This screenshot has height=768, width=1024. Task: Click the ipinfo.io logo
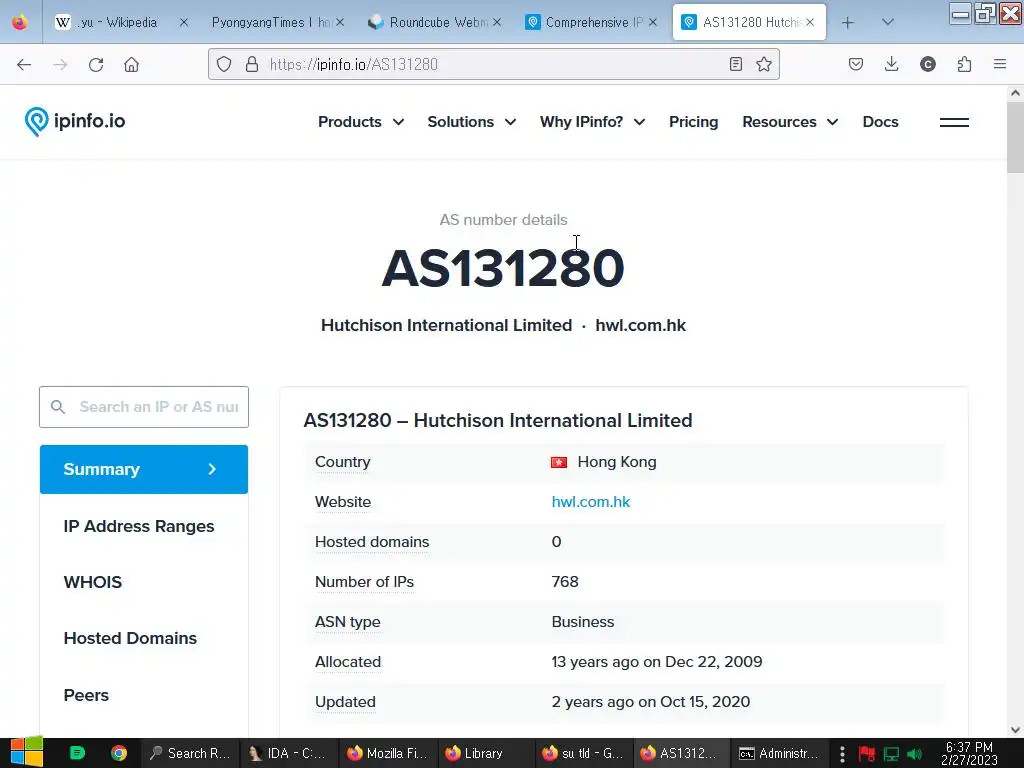point(74,121)
